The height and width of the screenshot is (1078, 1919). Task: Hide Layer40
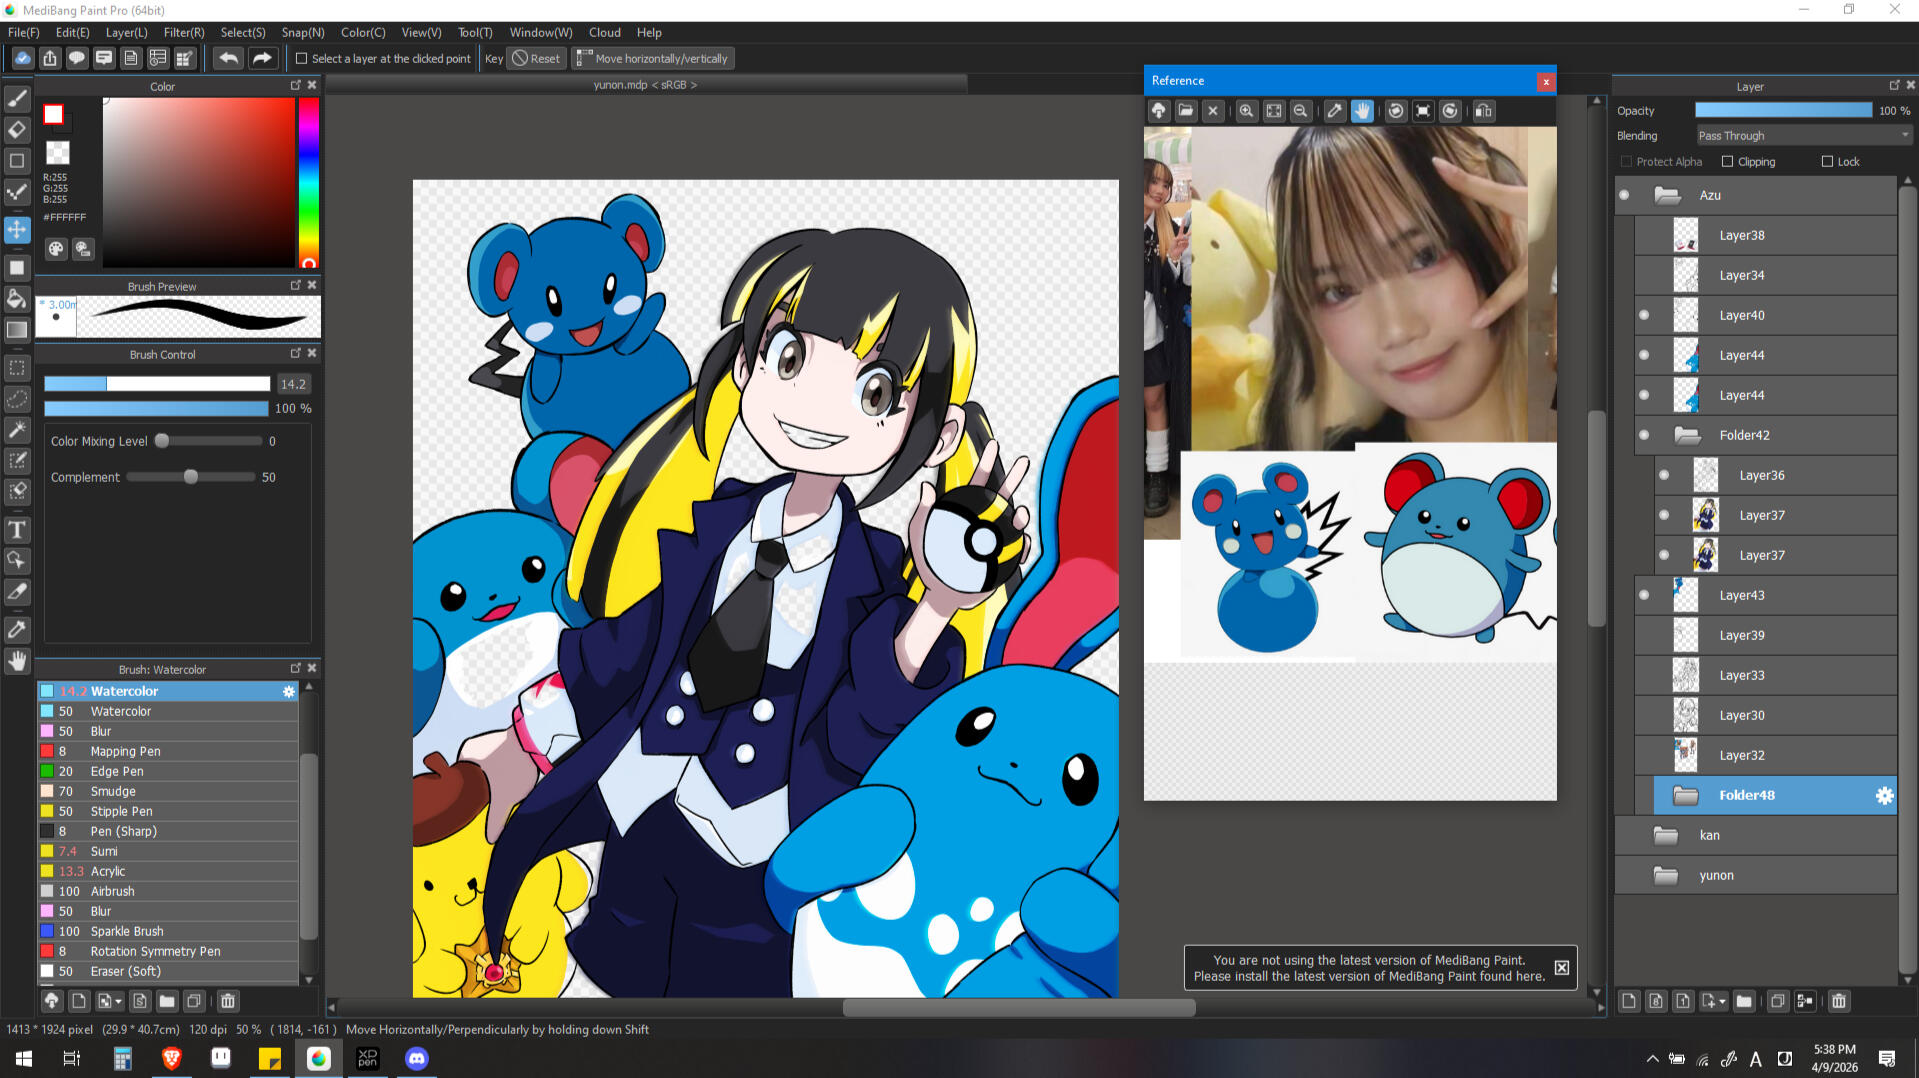pyautogui.click(x=1644, y=315)
